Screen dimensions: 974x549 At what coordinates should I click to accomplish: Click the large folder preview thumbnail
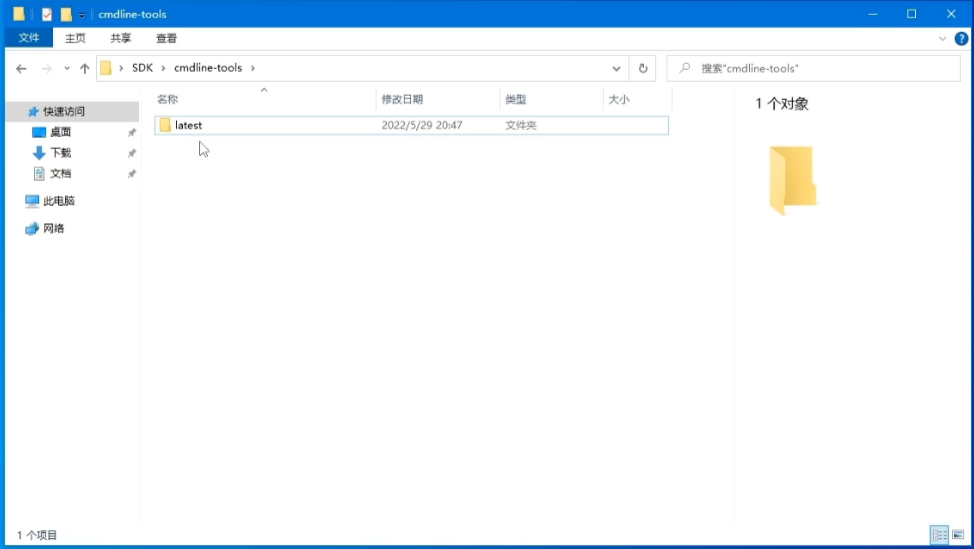(792, 180)
